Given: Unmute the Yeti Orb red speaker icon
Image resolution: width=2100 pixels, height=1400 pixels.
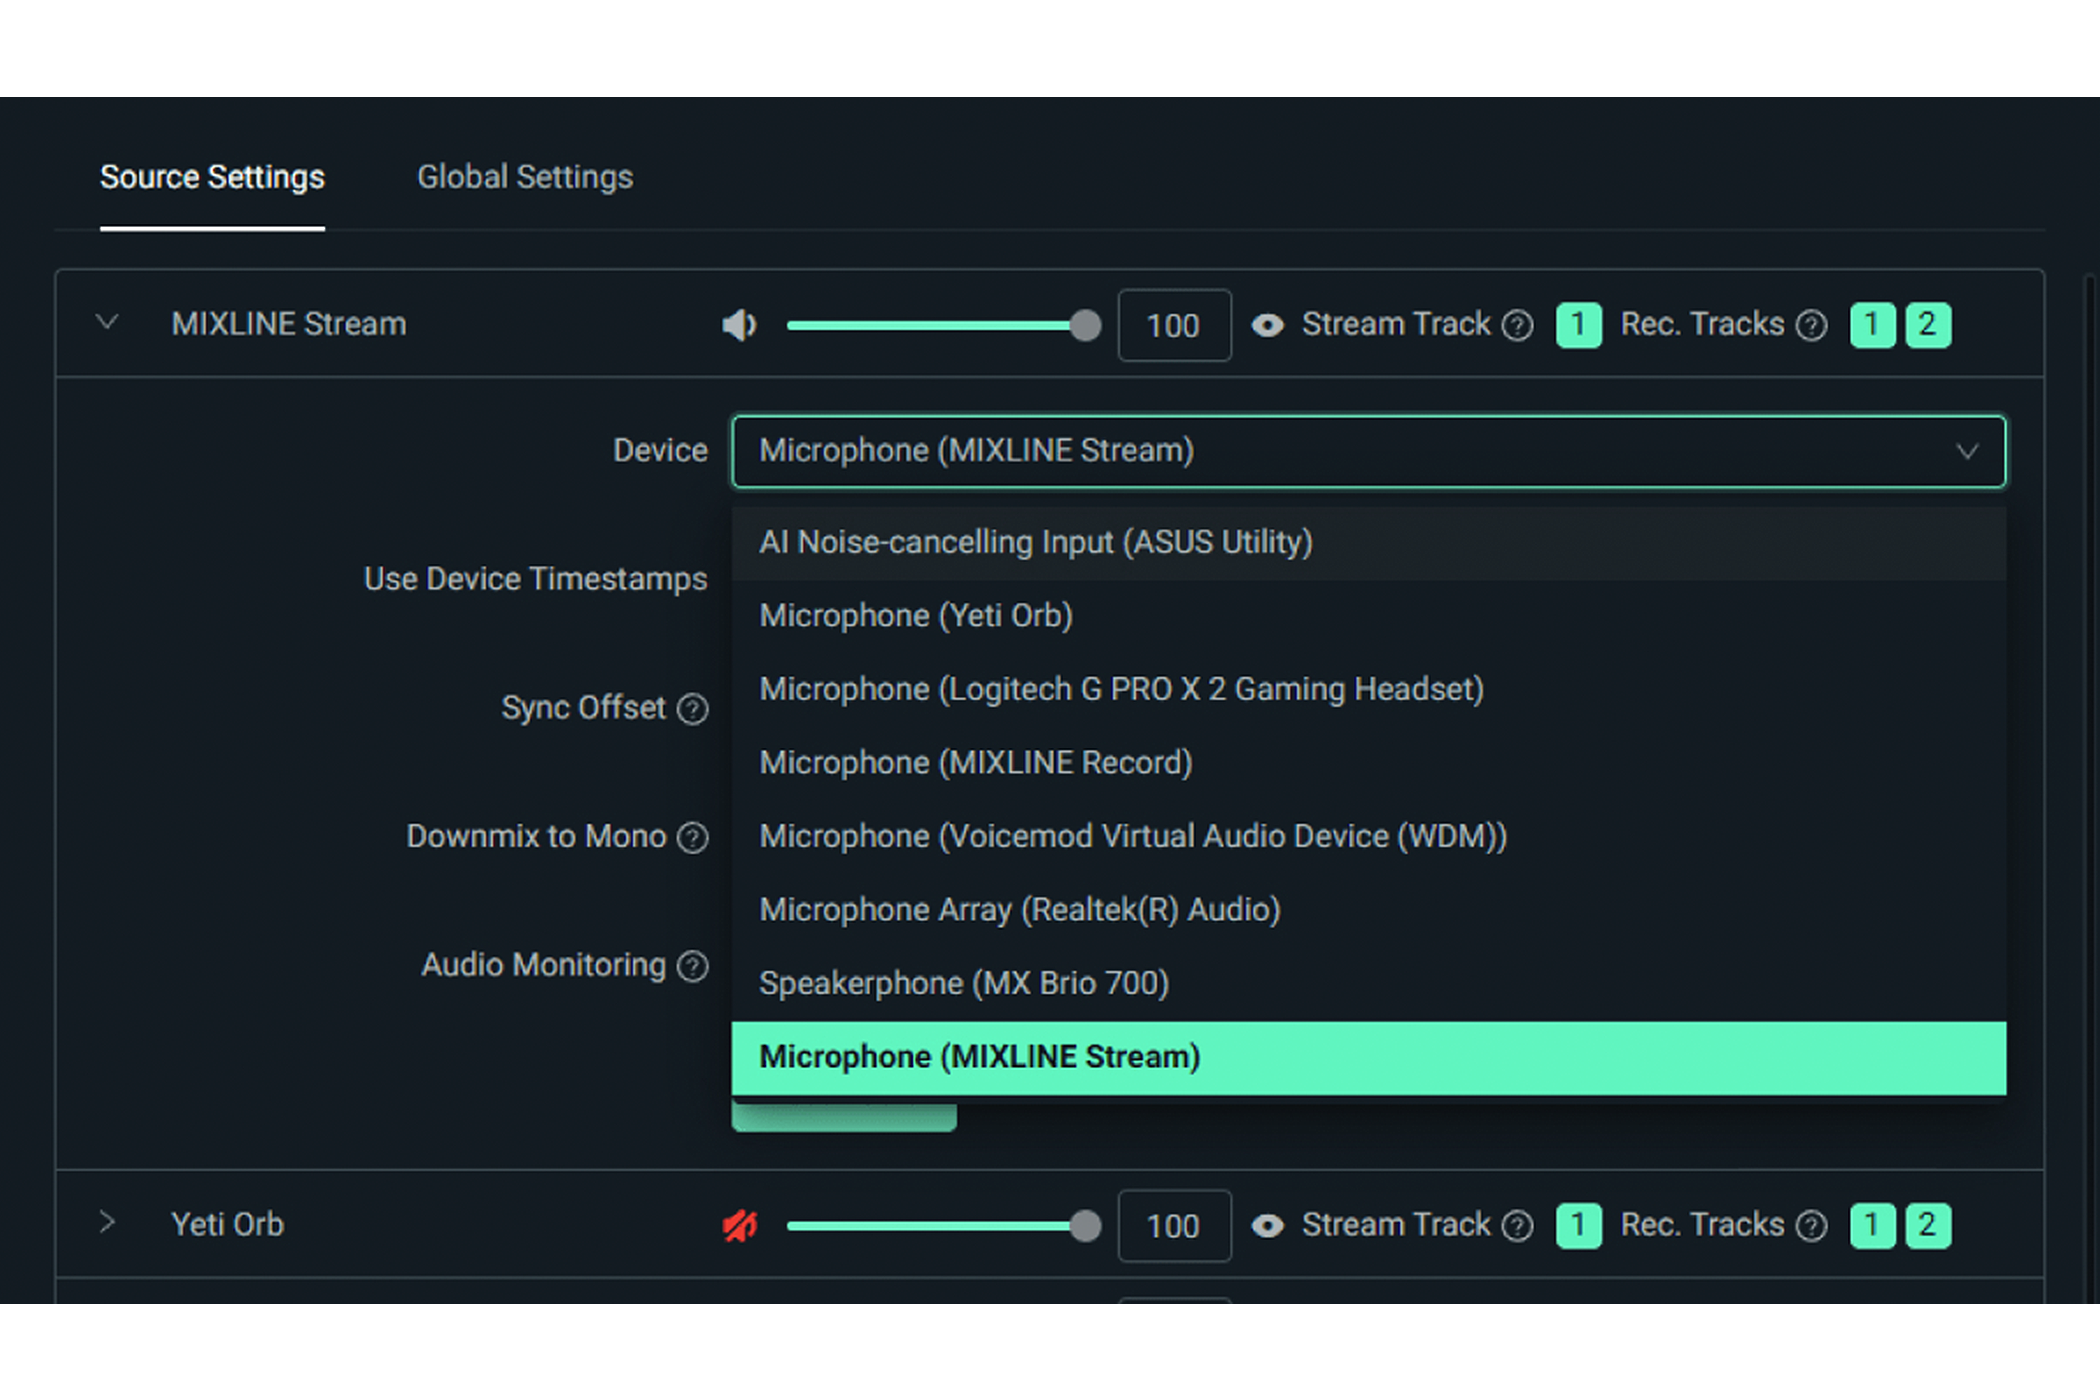Looking at the screenshot, I should (740, 1225).
